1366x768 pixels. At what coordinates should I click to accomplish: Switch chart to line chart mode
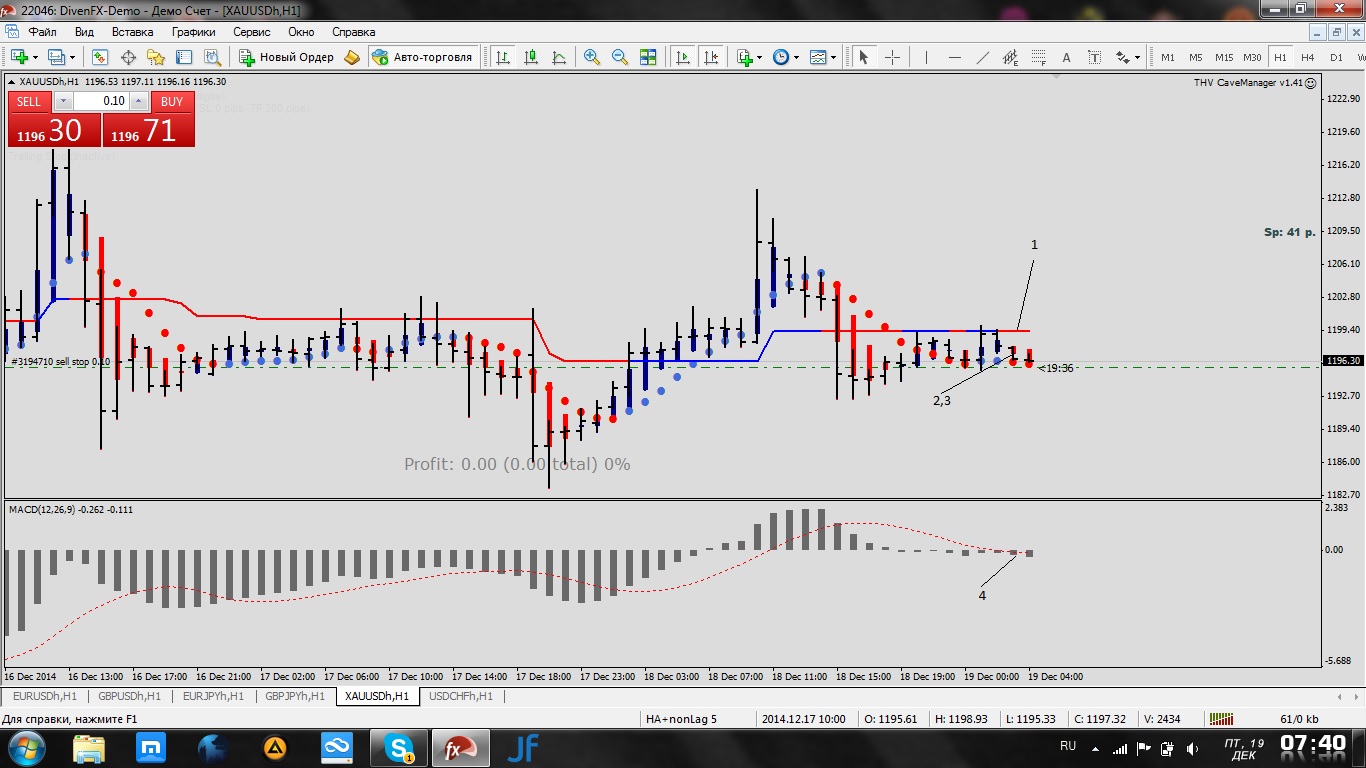tap(559, 57)
